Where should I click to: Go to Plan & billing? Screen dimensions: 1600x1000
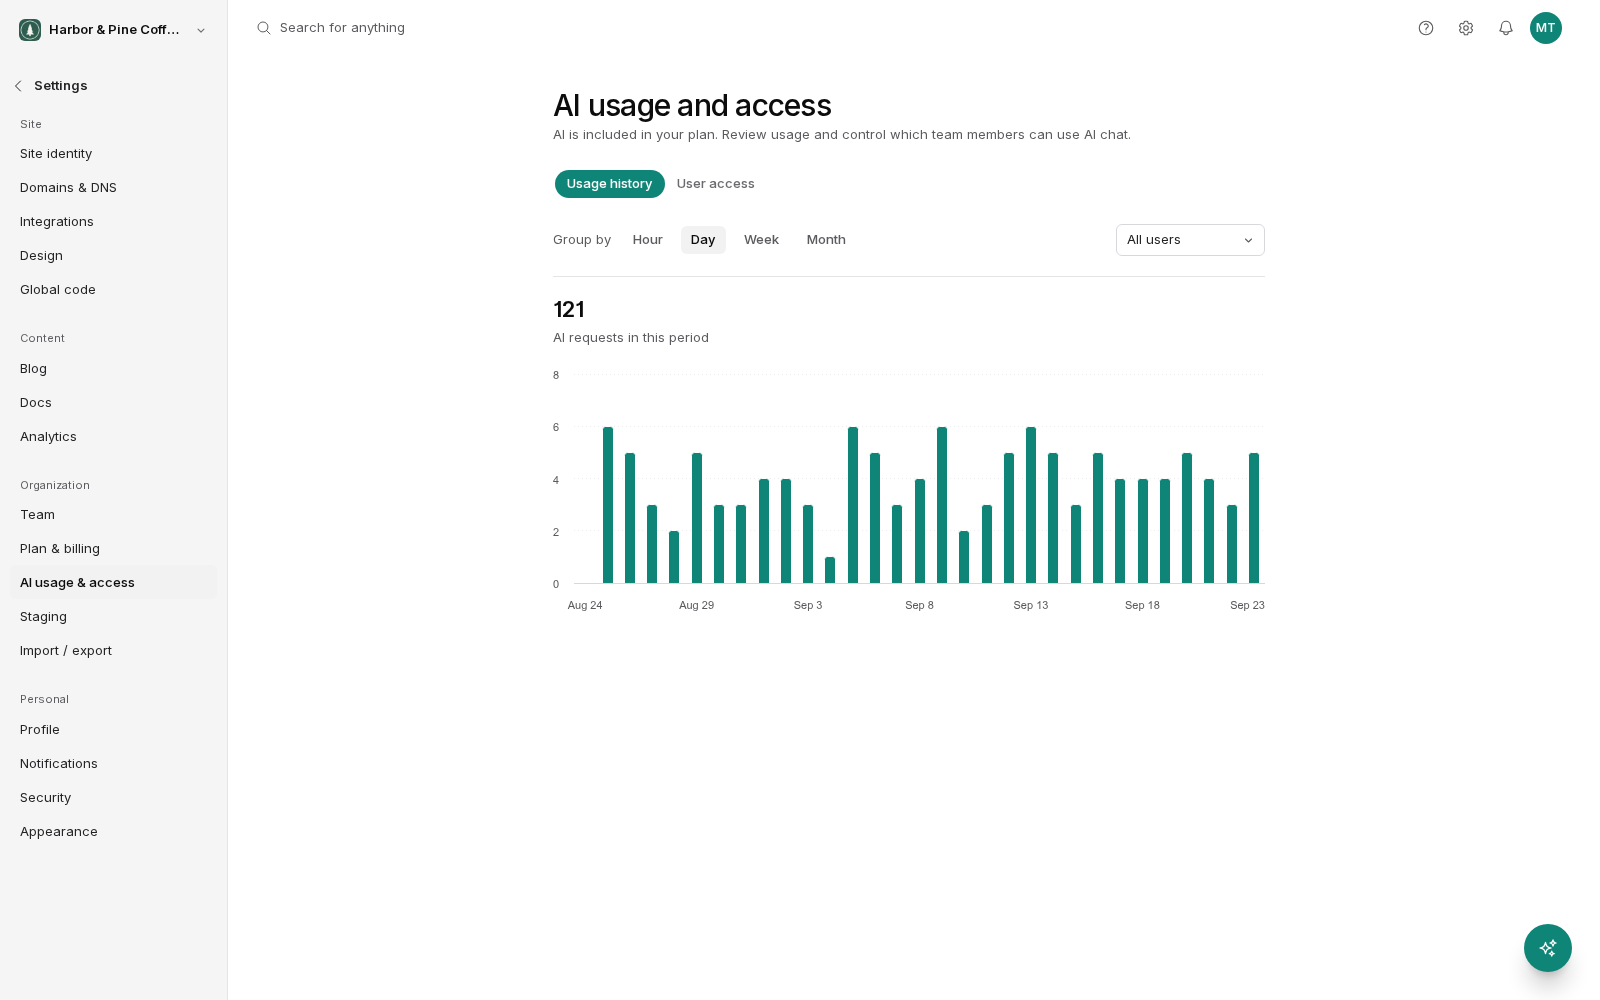[x=113, y=549]
